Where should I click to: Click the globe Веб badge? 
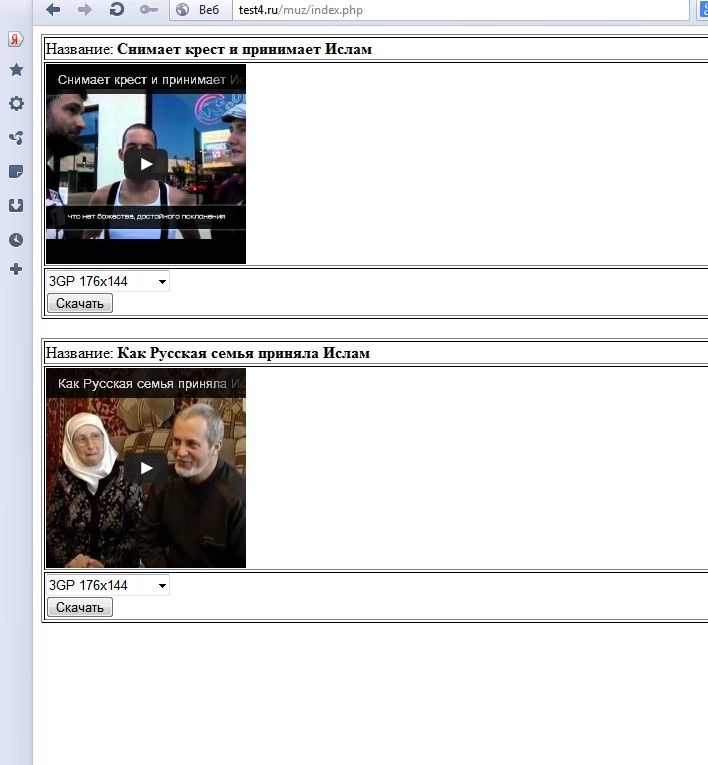[x=201, y=10]
